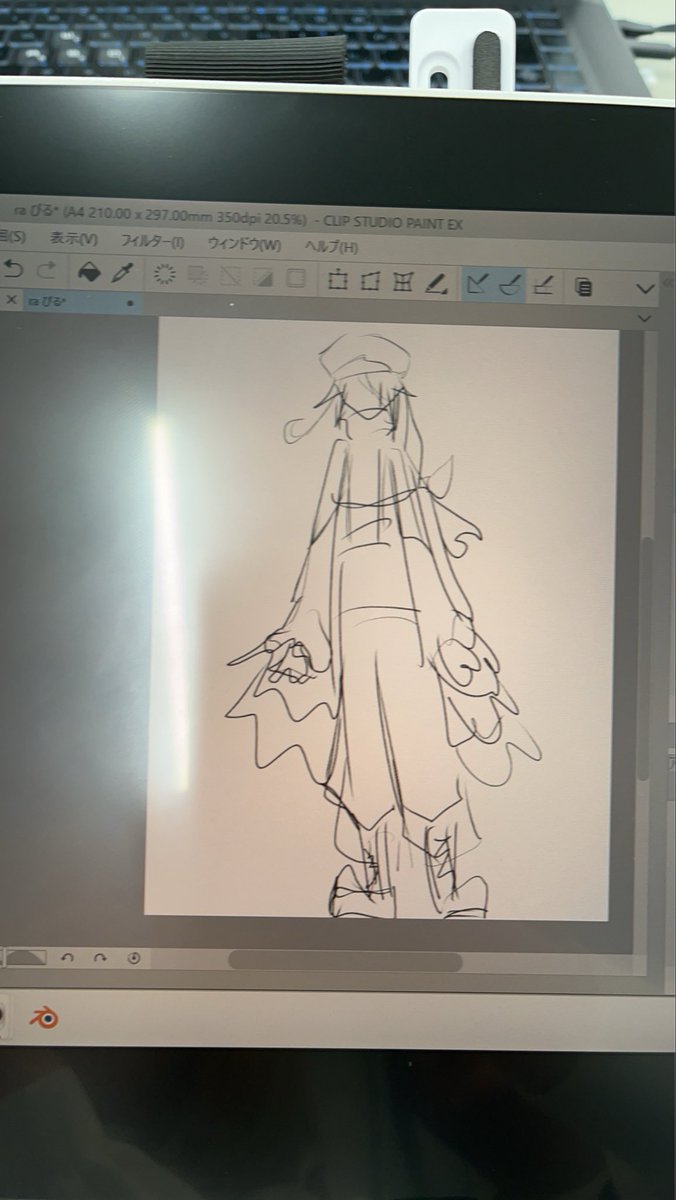This screenshot has height=1200, width=676.
Task: Click the Undo arrow icon
Action: coord(12,269)
